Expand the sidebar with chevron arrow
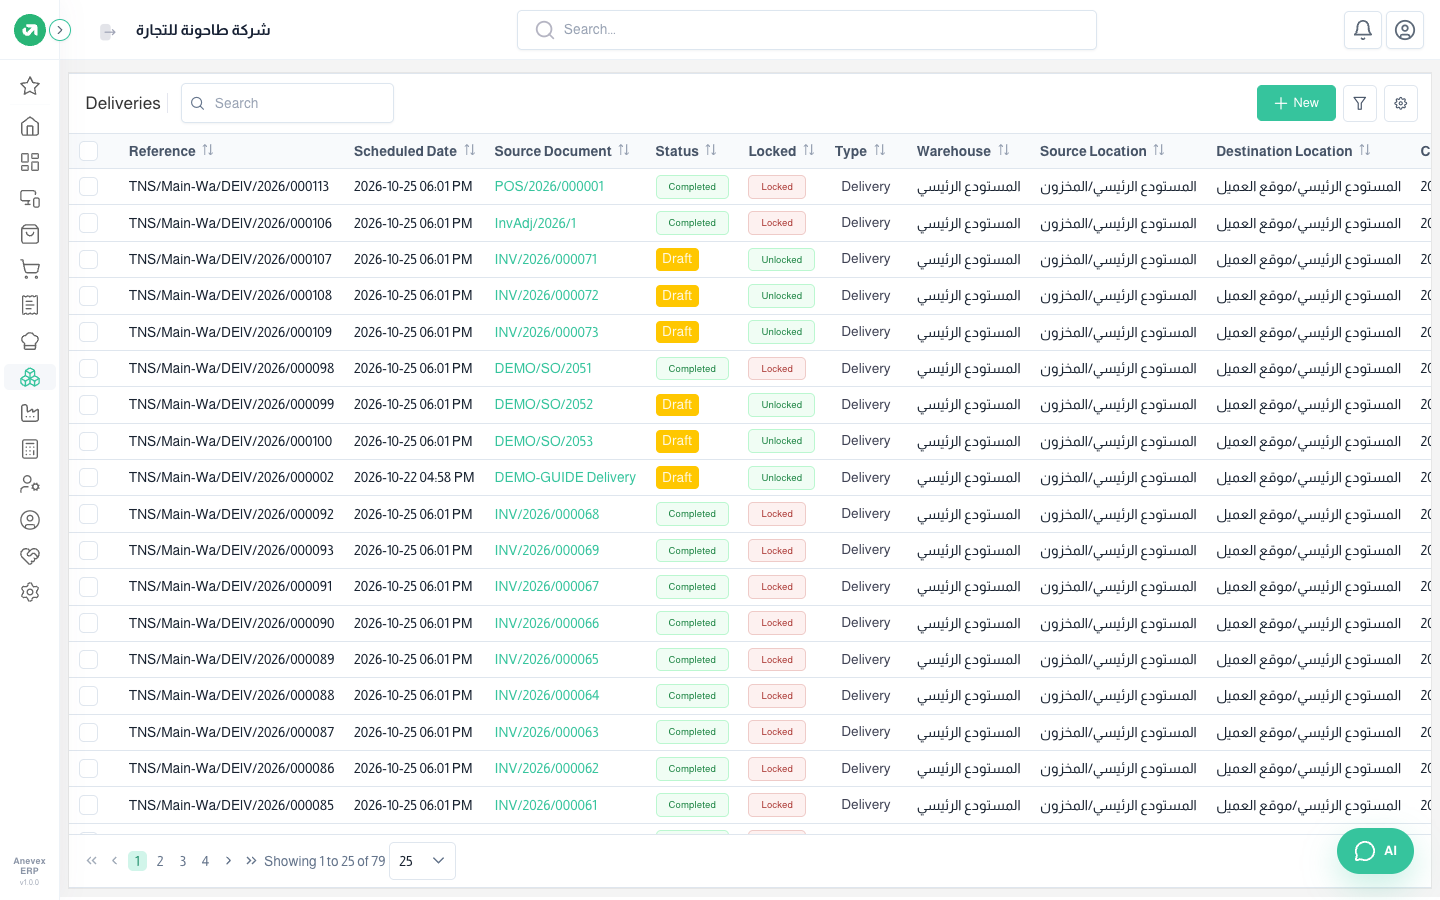The height and width of the screenshot is (900, 1440). click(60, 30)
